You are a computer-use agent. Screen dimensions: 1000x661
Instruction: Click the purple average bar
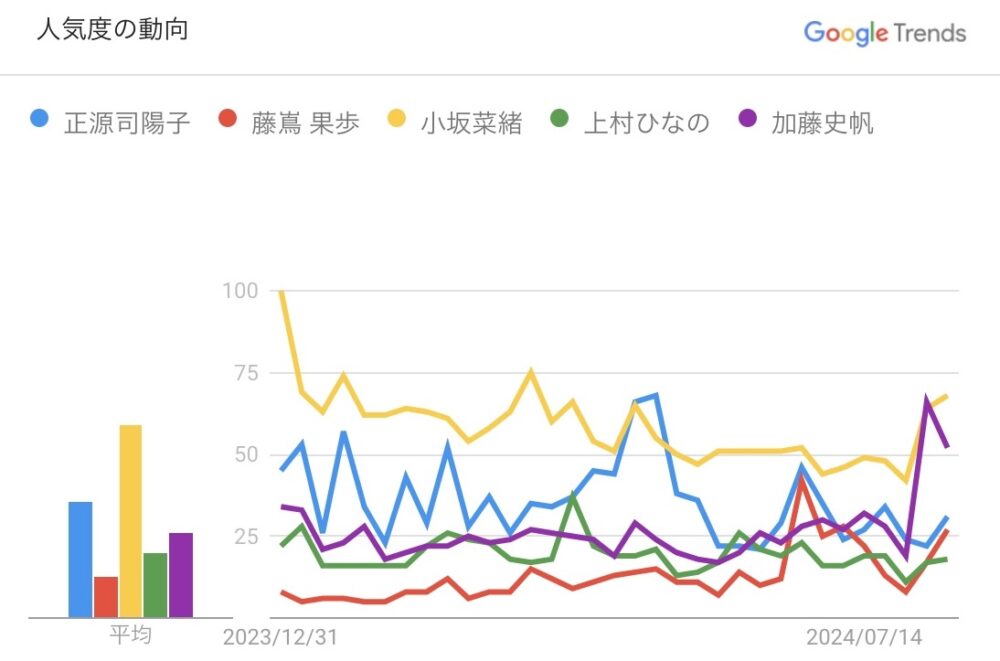[x=181, y=575]
